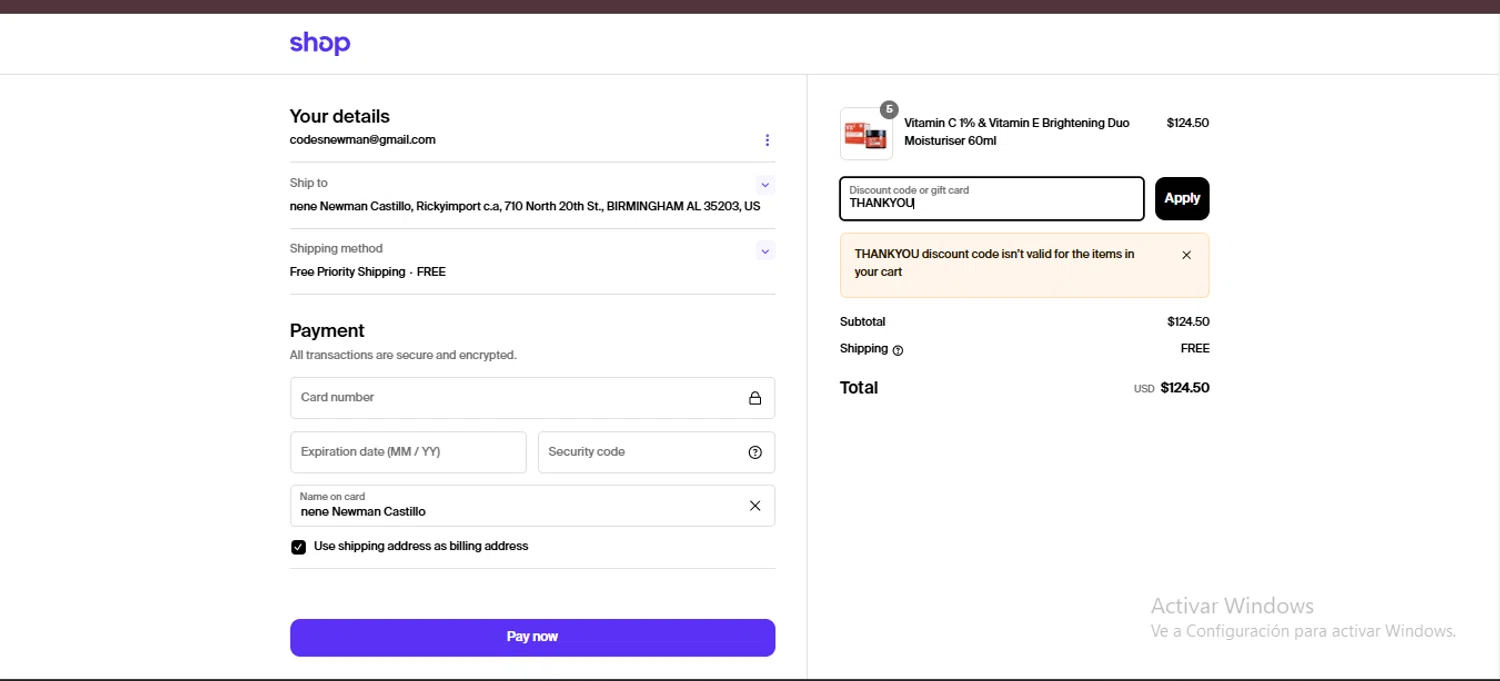Click the Shipping info question mark icon
The image size is (1500, 681).
(897, 350)
